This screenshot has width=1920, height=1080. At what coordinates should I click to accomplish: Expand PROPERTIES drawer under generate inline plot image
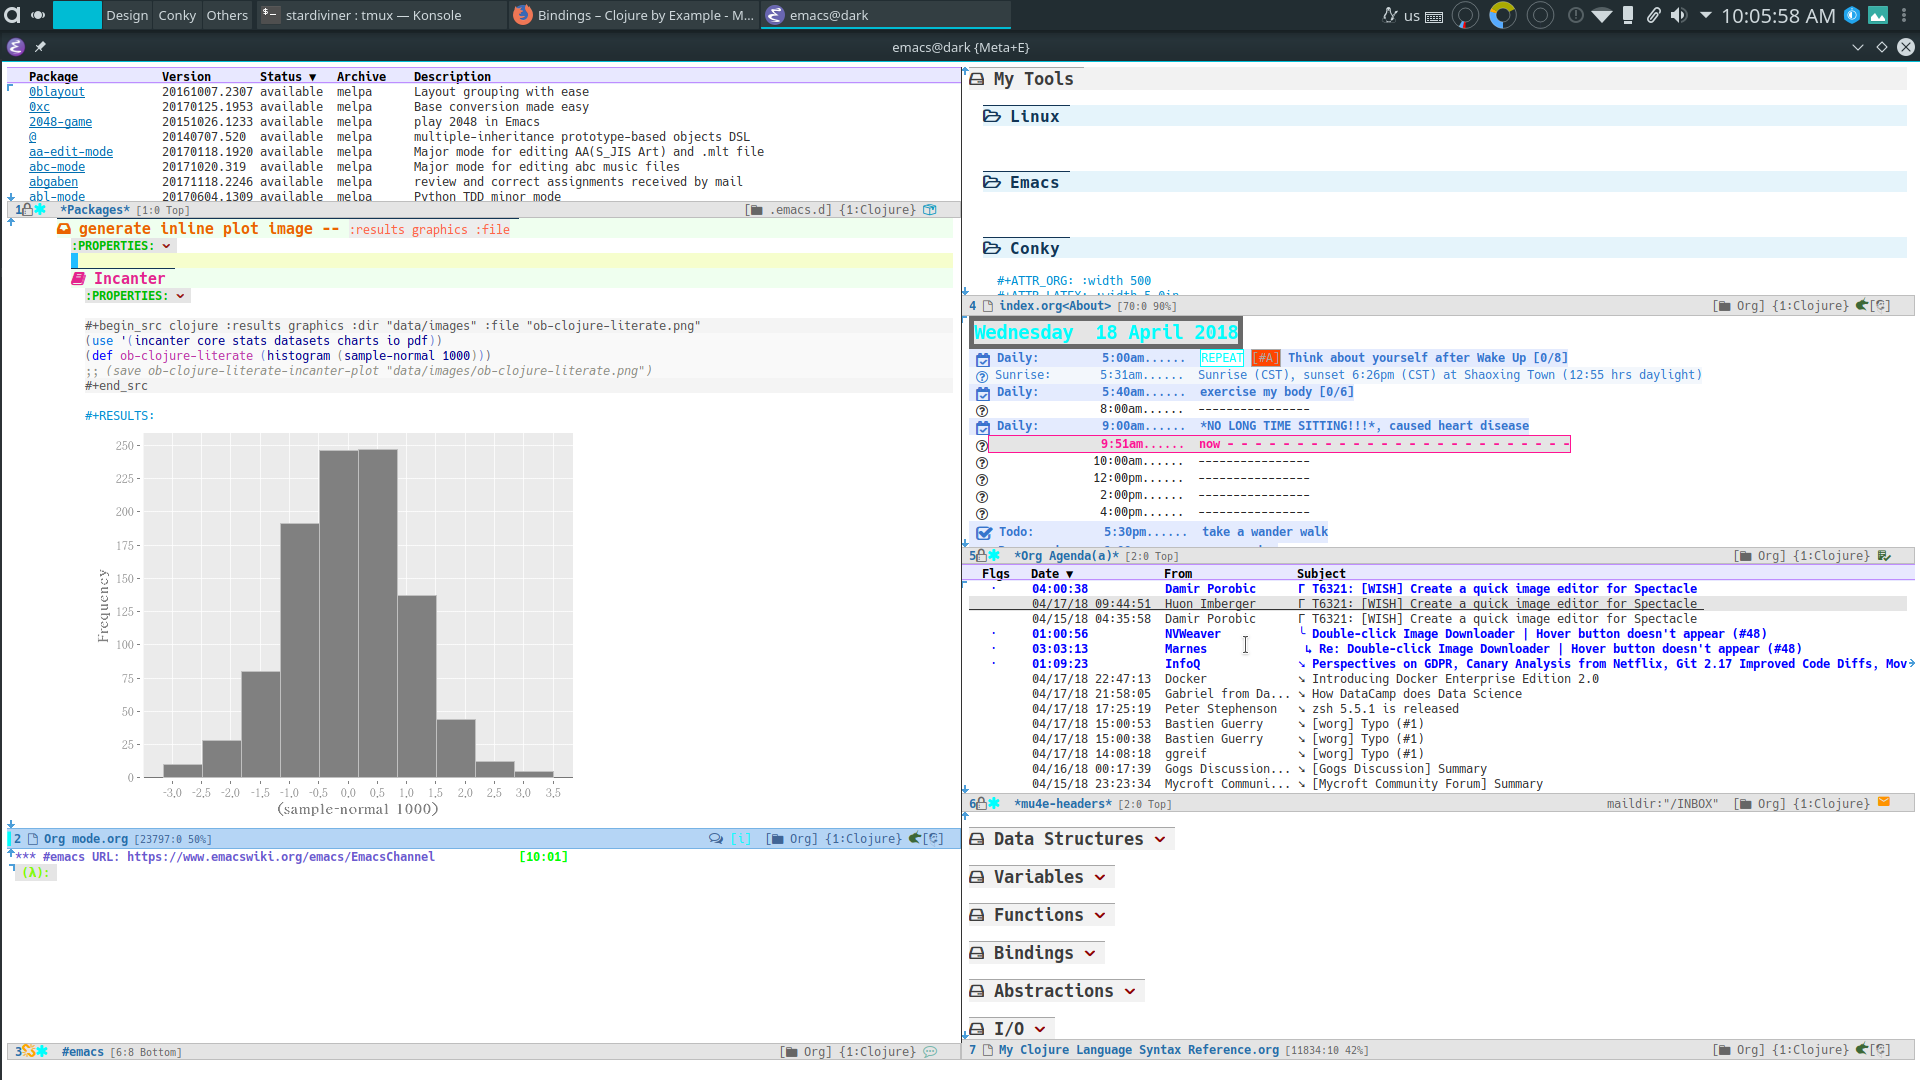[166, 246]
